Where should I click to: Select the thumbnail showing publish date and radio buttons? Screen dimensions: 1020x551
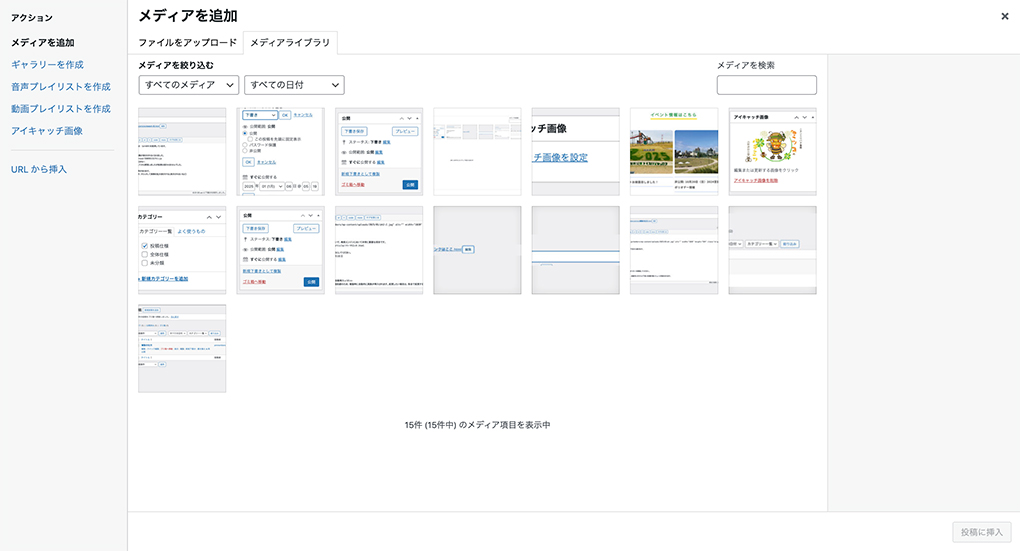point(280,152)
